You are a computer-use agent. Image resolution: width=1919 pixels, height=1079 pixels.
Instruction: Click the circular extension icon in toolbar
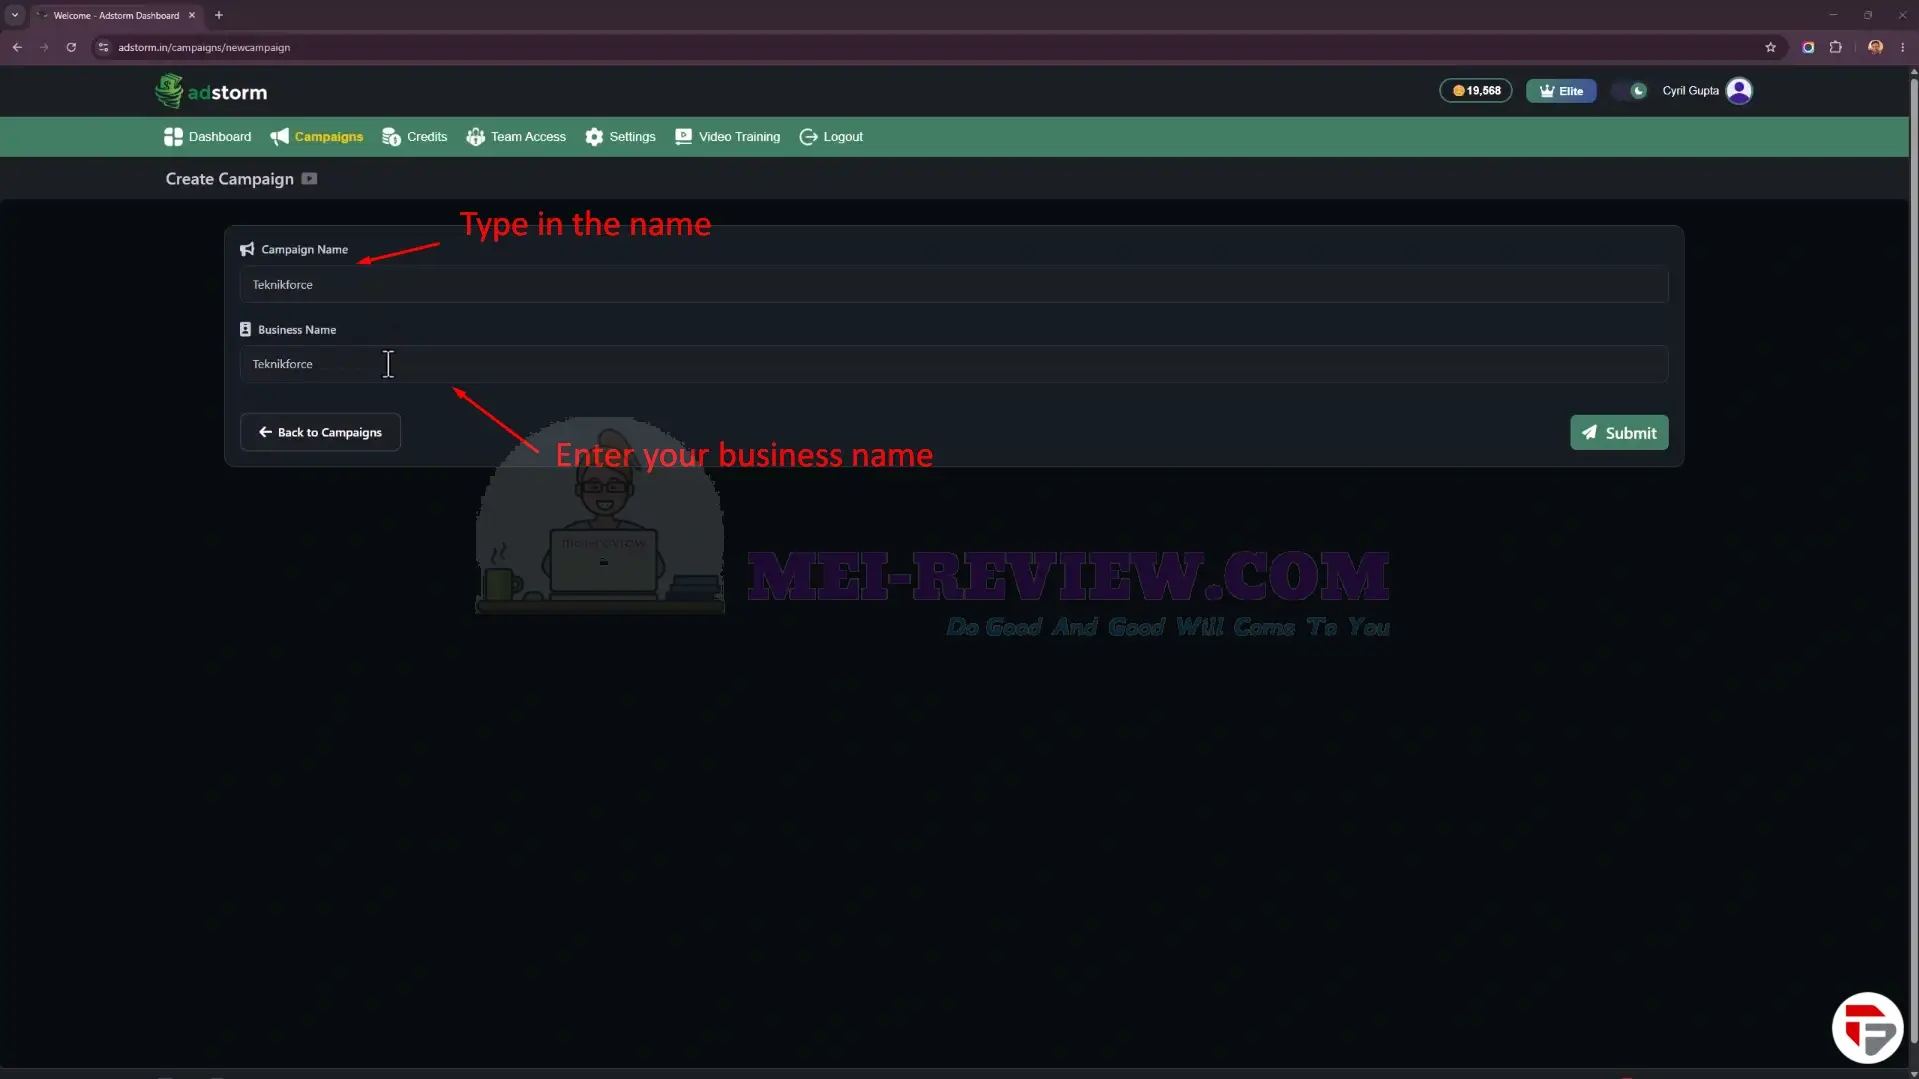[1808, 47]
